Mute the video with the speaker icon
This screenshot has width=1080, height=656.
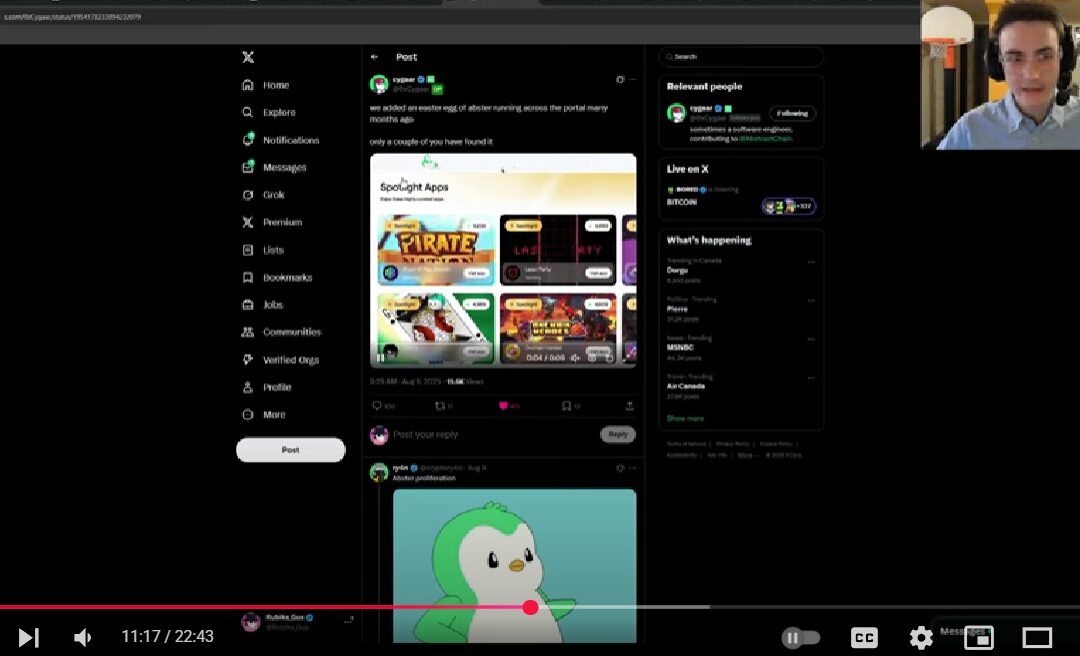click(83, 637)
